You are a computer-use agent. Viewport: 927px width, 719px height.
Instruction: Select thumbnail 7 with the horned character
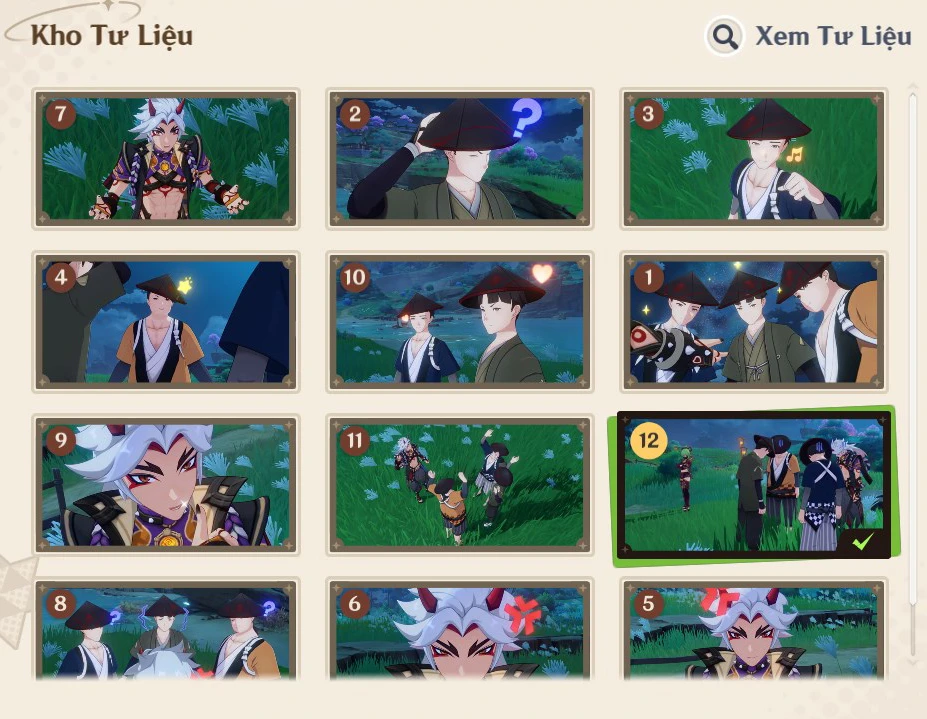coord(166,159)
